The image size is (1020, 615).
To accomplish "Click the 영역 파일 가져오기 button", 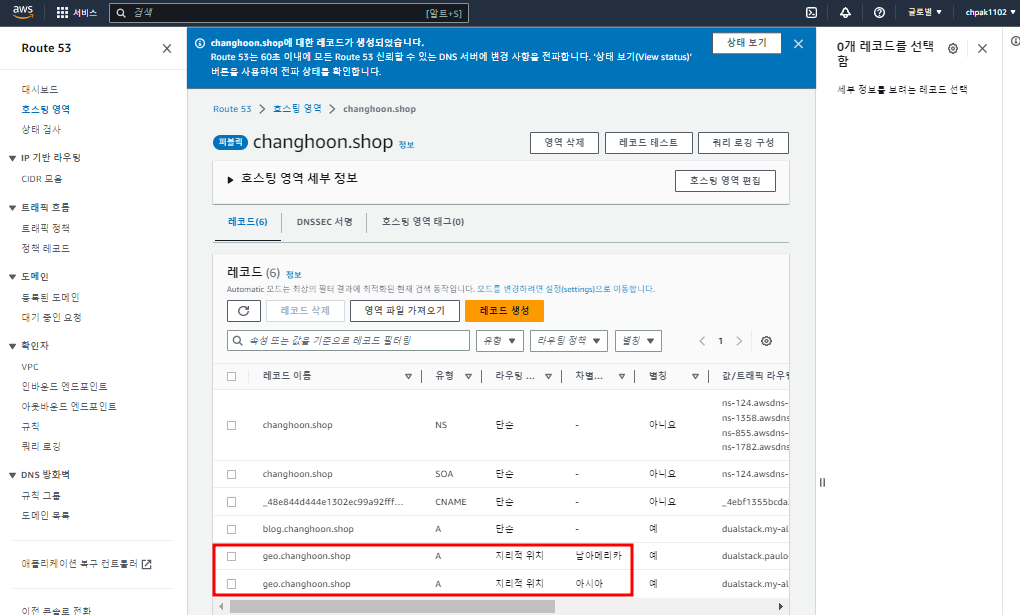I will [x=405, y=310].
